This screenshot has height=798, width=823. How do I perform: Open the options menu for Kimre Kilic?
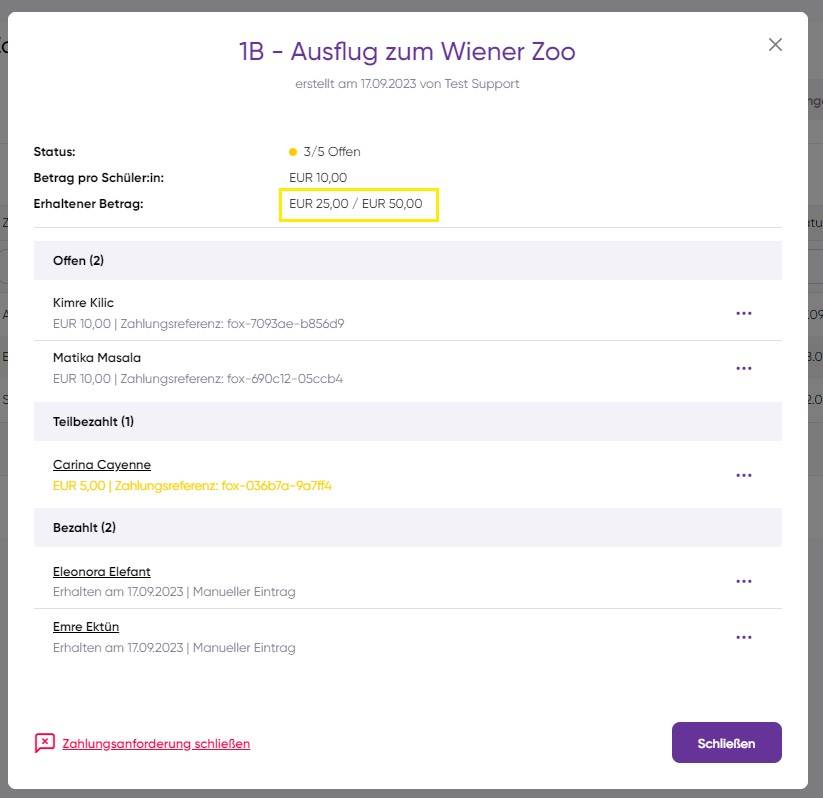point(744,313)
